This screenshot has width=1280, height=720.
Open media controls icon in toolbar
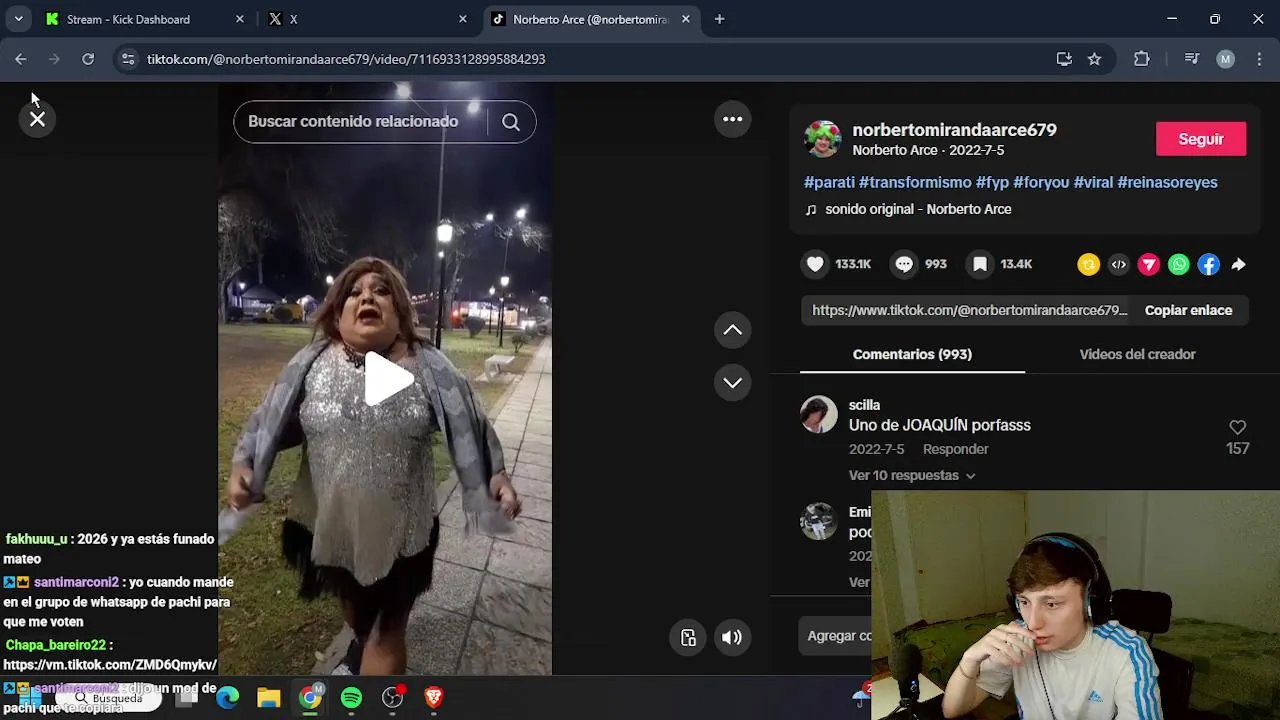(1191, 59)
